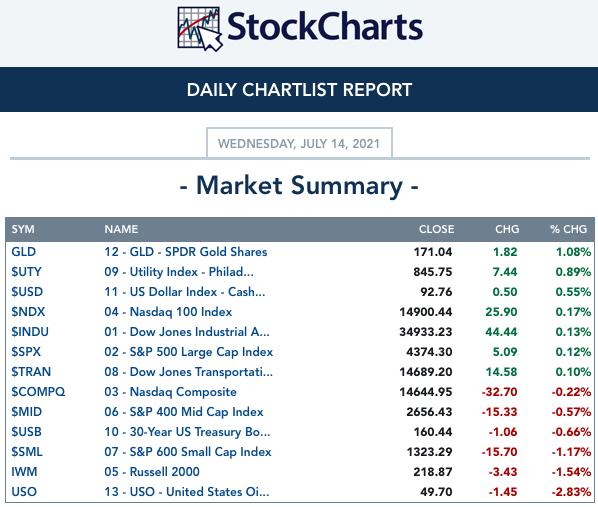This screenshot has height=507, width=598.
Task: Click the CLOSE column header
Action: coord(437,229)
